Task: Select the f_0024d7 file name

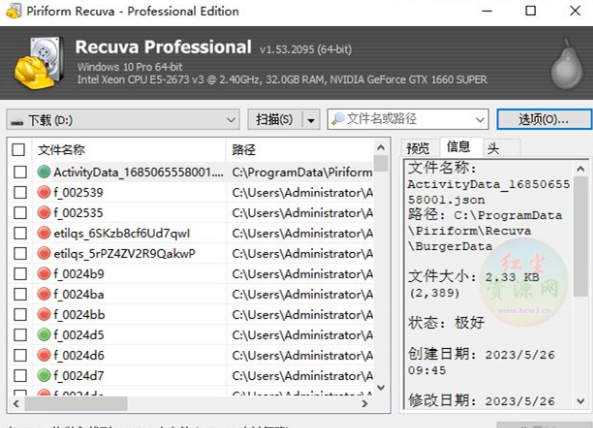Action: pos(79,376)
